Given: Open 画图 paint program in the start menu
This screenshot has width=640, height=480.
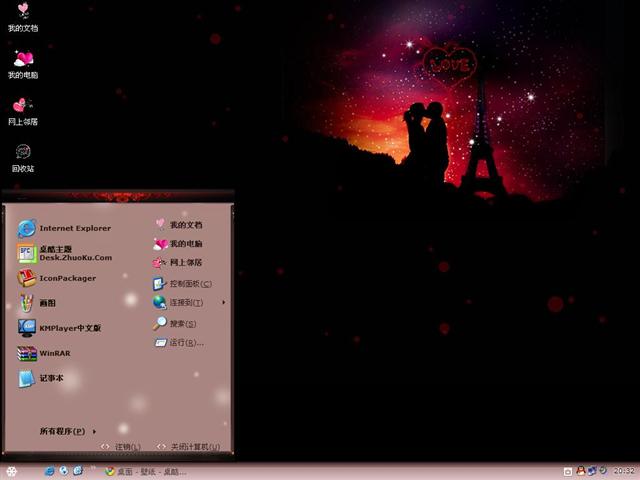Looking at the screenshot, I should 37,303.
